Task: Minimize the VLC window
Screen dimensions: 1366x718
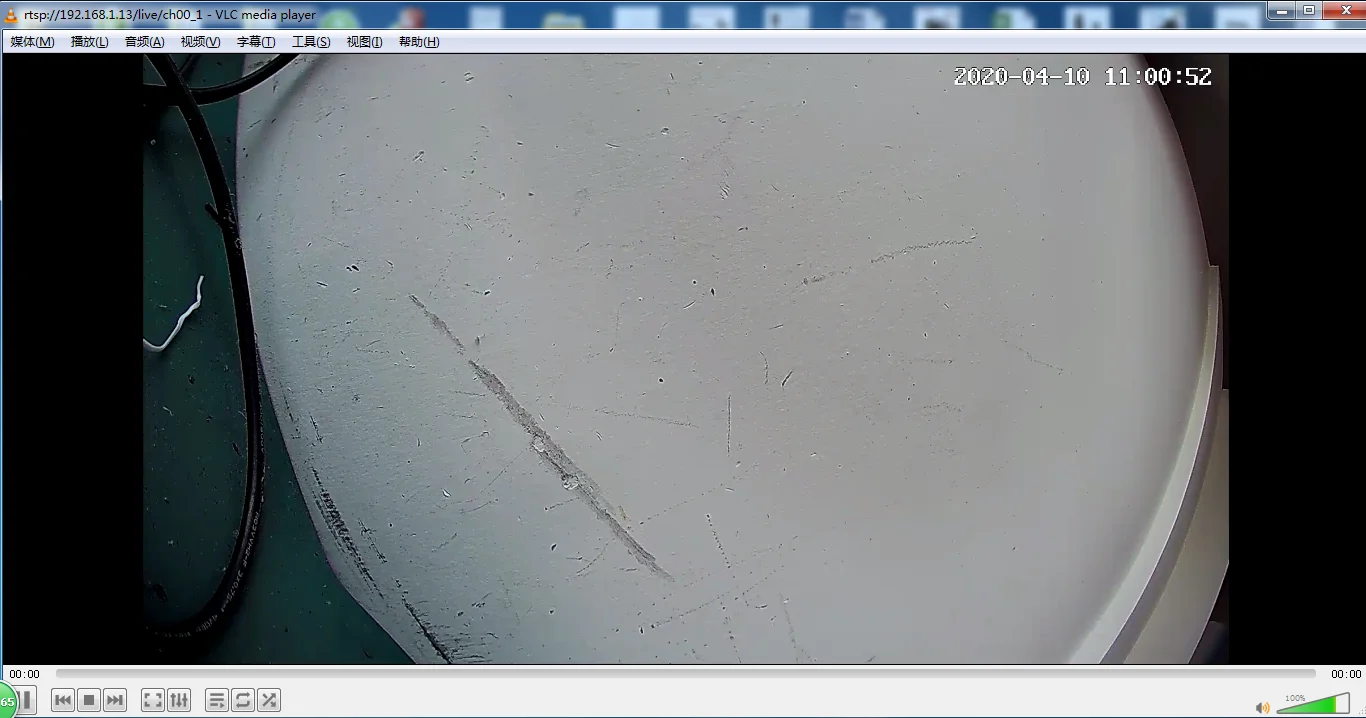Action: tap(1282, 10)
